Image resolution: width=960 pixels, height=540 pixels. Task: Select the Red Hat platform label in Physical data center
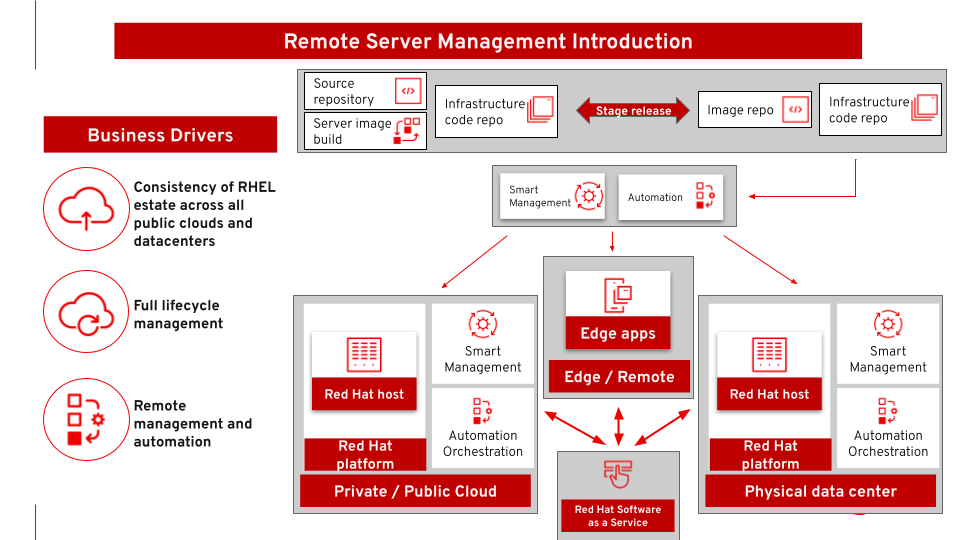pos(770,454)
